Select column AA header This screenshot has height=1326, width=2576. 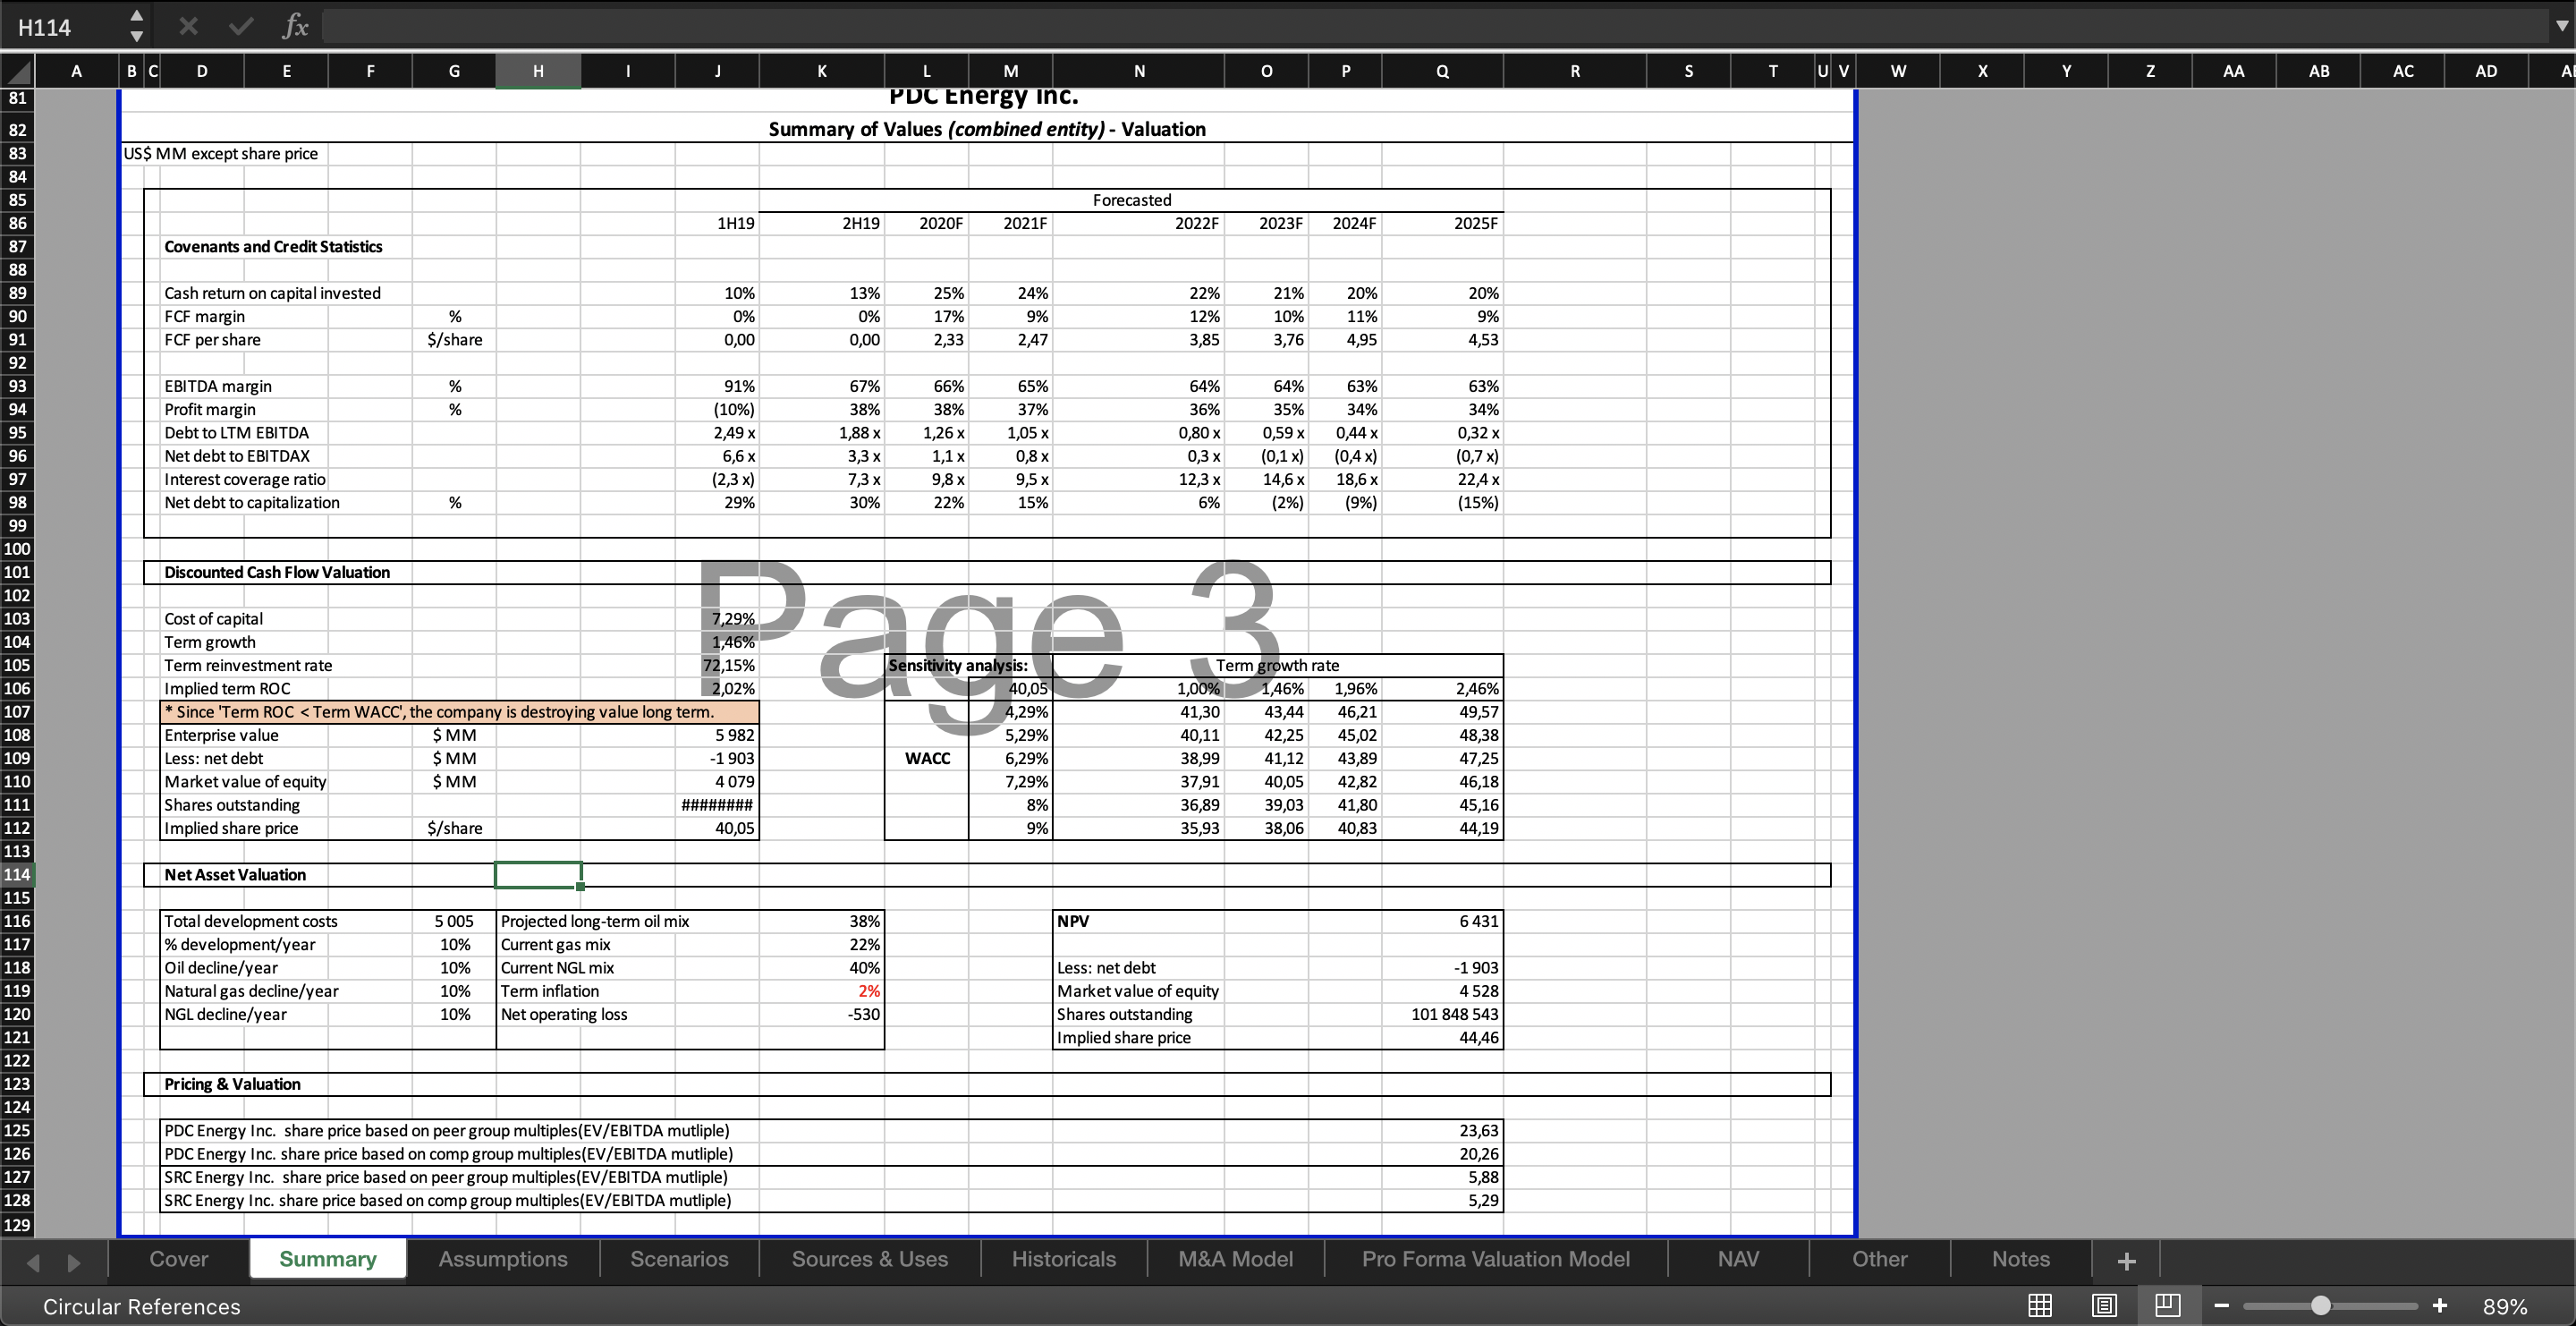2233,71
